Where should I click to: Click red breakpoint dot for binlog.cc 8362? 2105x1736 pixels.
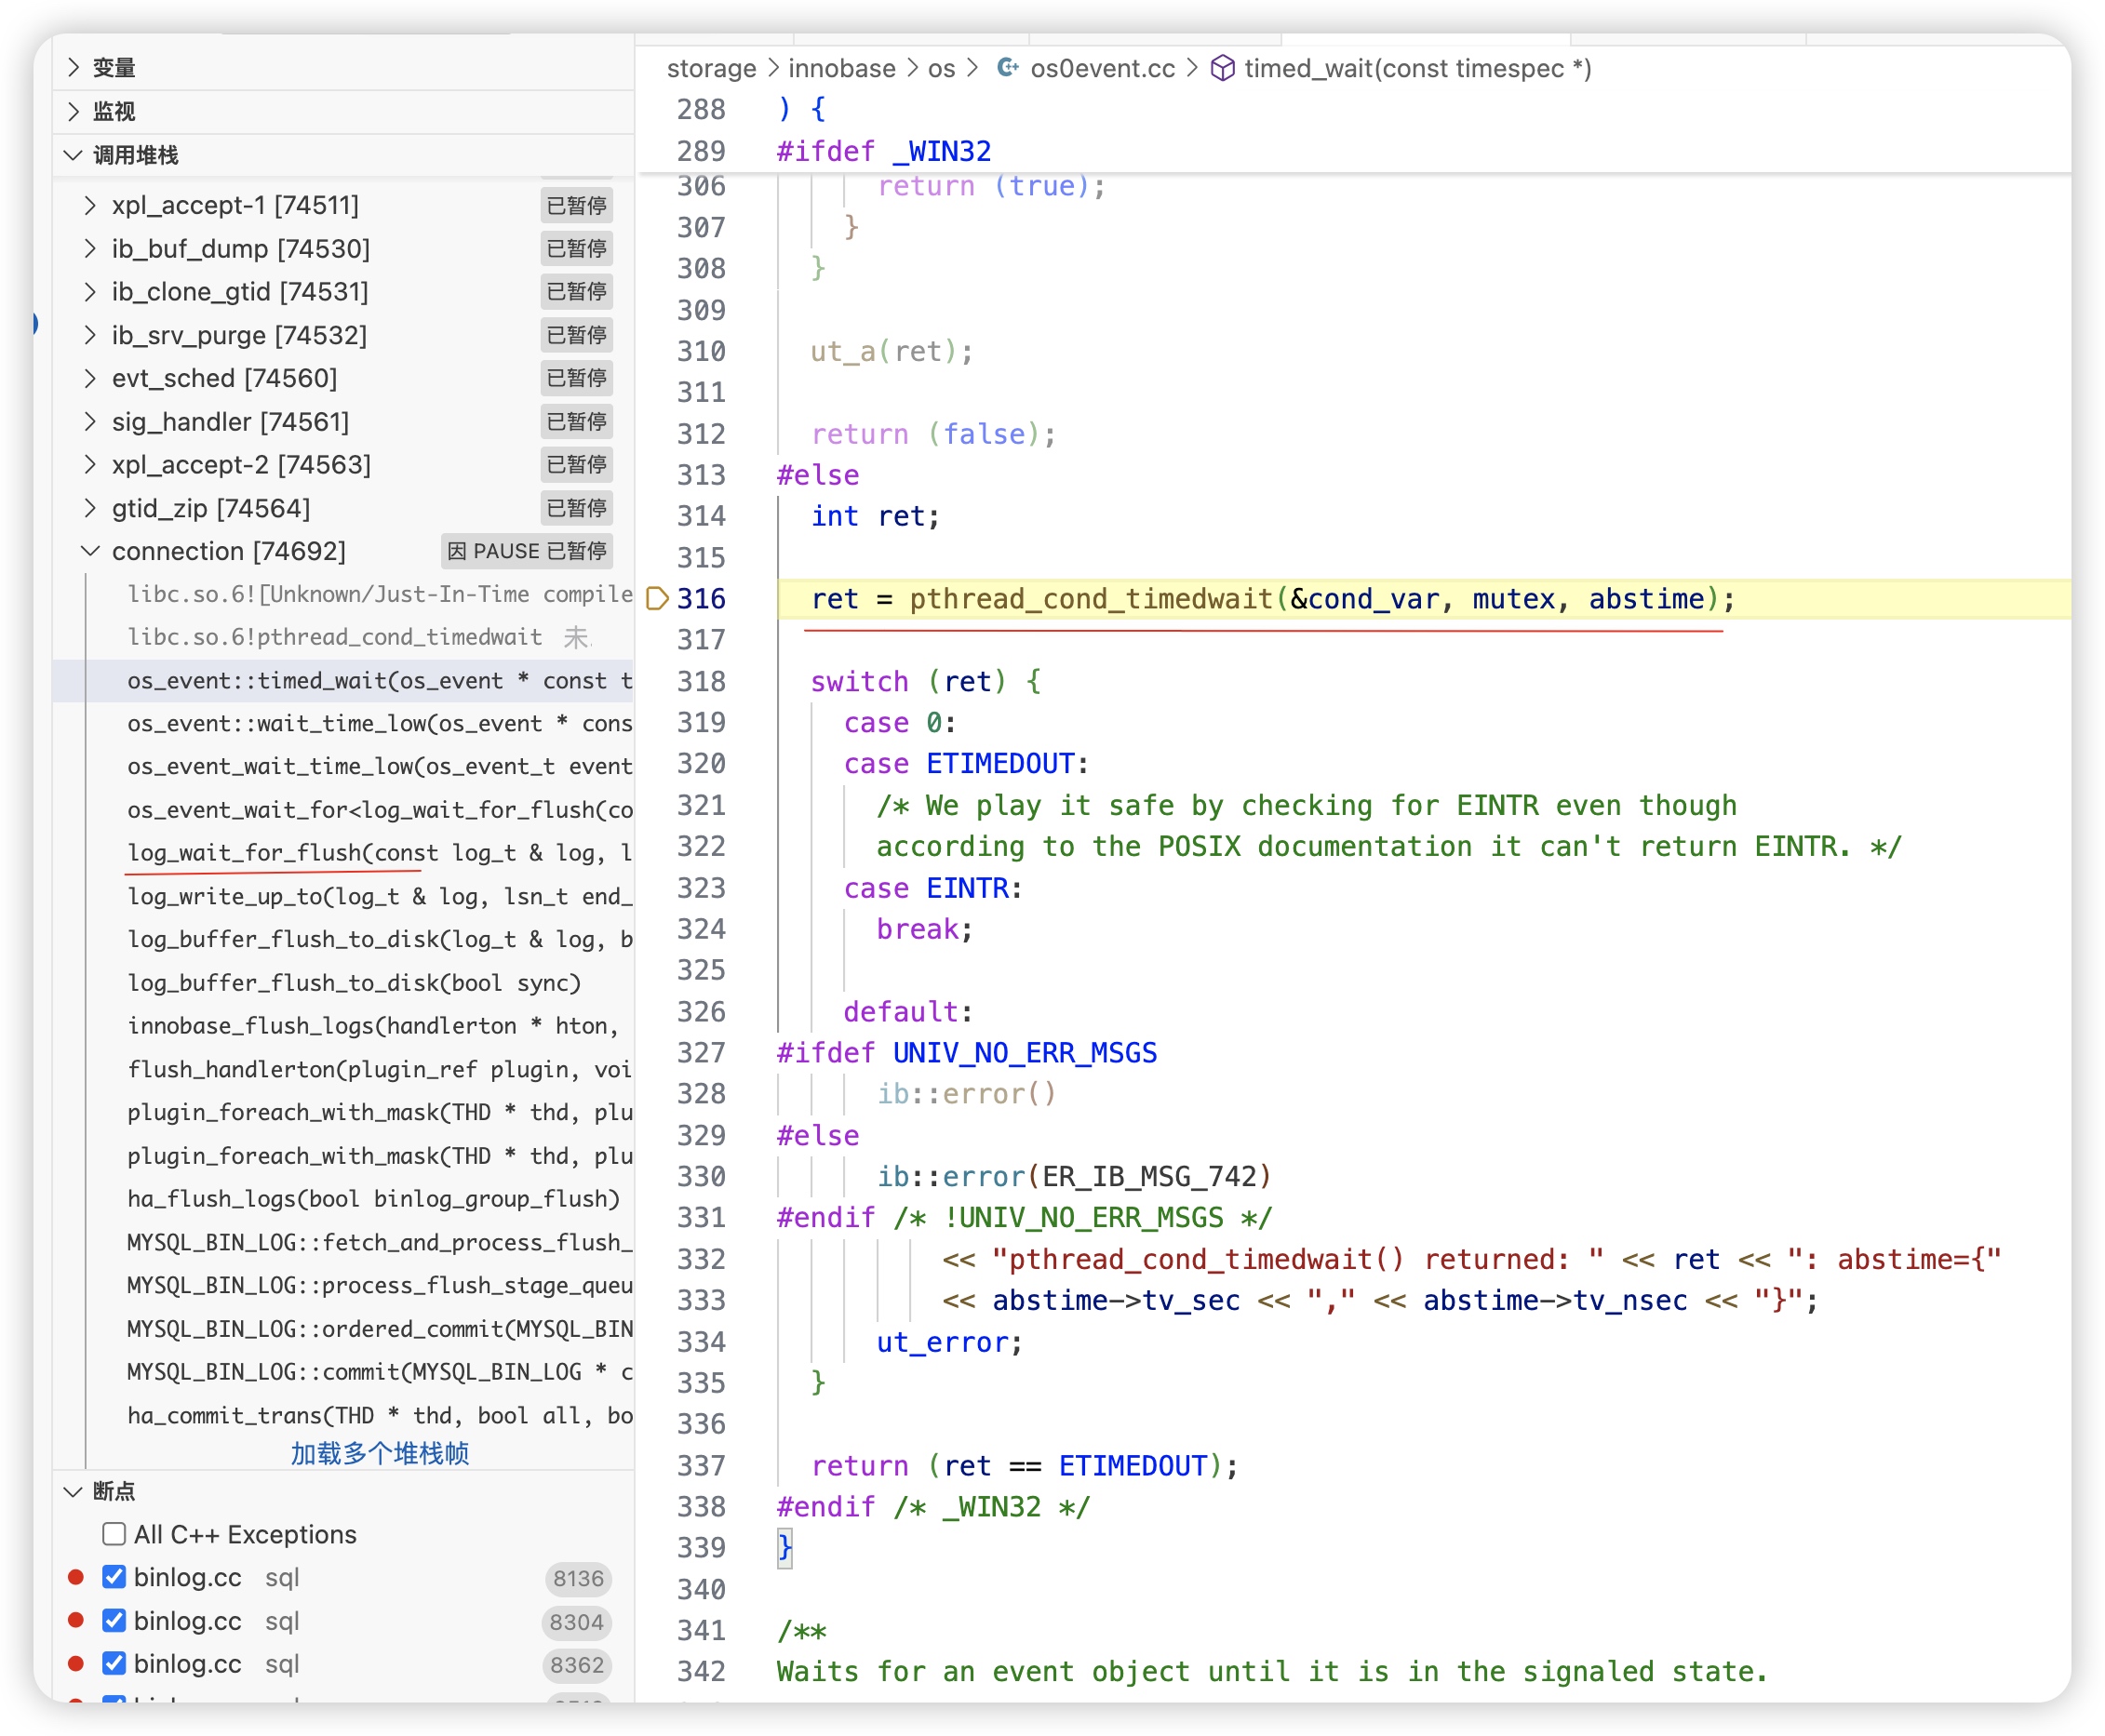76,1663
